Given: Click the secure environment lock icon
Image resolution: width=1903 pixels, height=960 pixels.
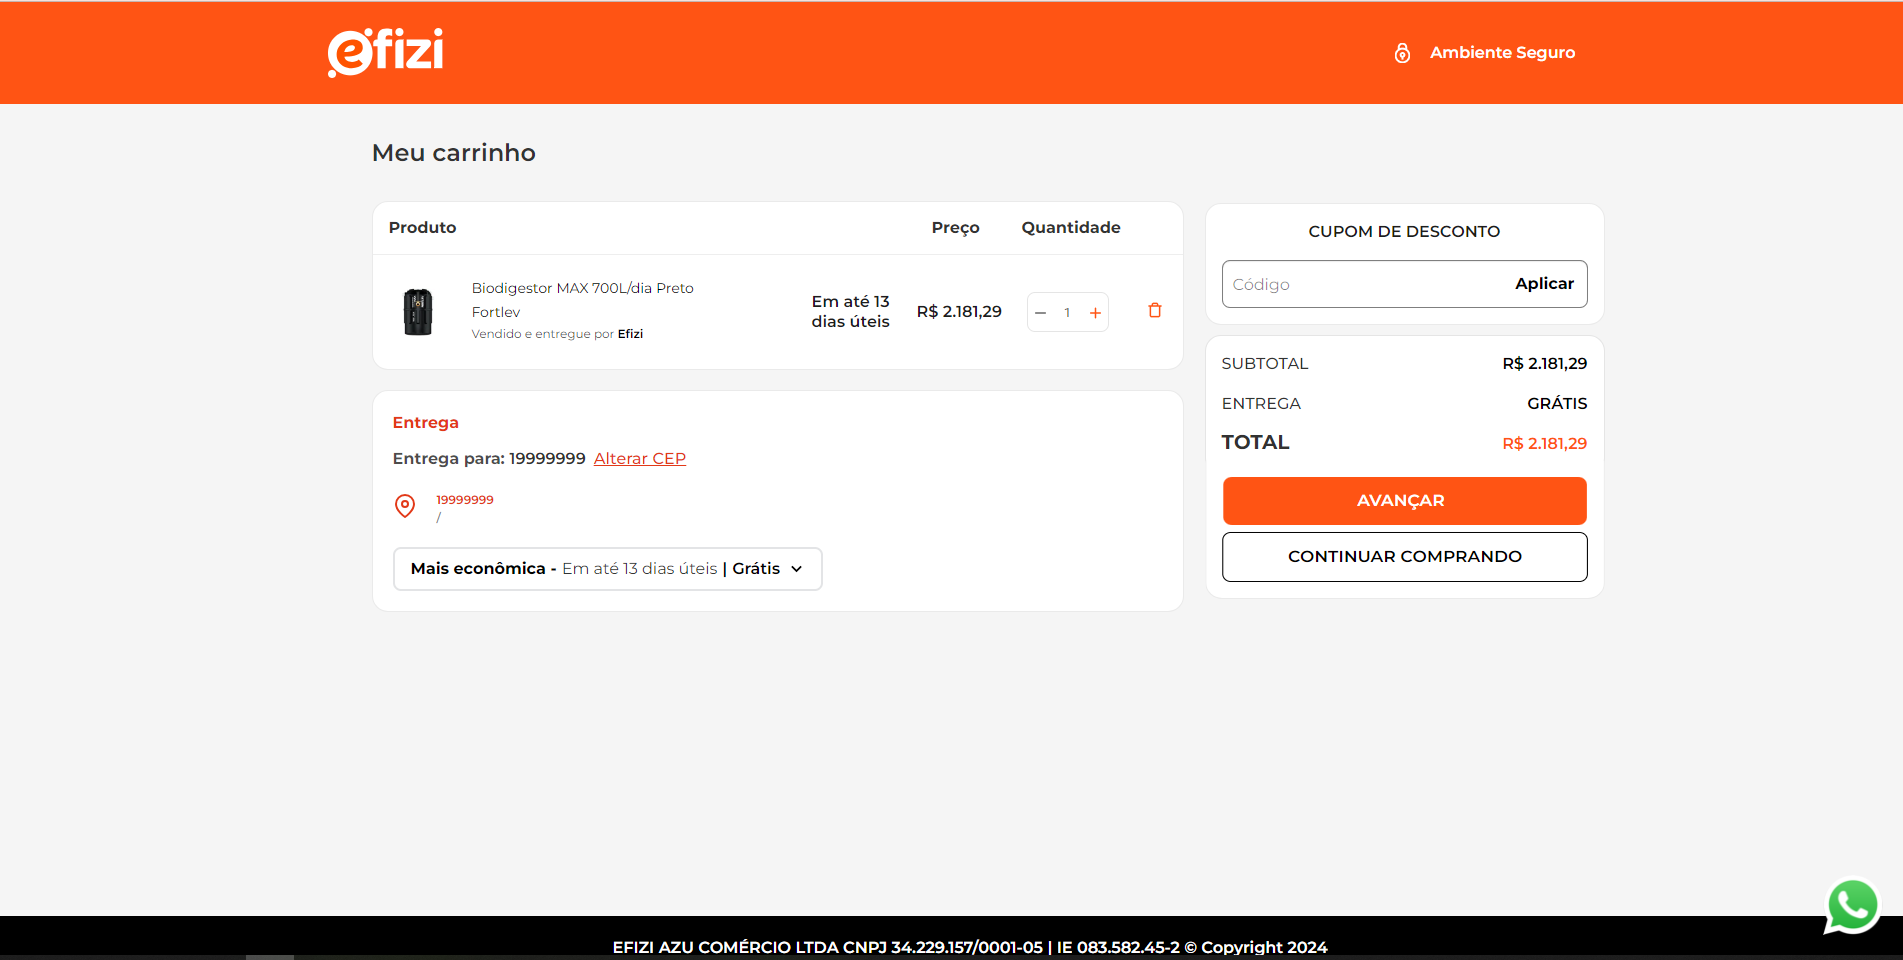Looking at the screenshot, I should click(1402, 53).
